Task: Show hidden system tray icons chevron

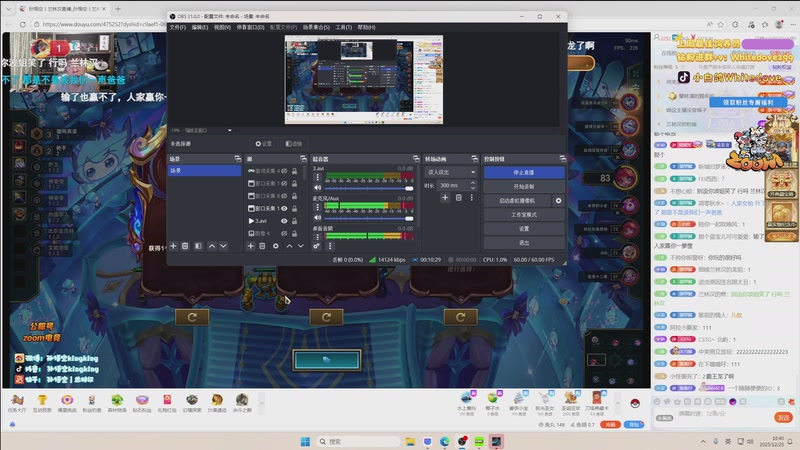Action: [x=703, y=441]
